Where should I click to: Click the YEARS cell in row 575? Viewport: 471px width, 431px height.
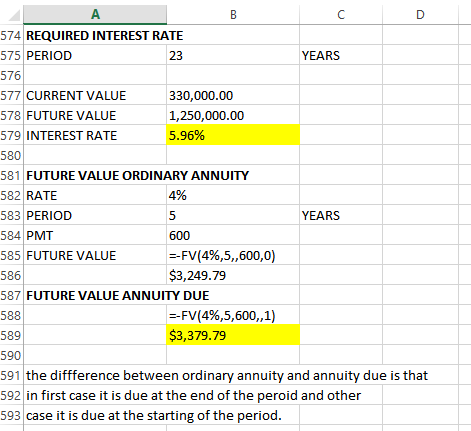coord(341,55)
